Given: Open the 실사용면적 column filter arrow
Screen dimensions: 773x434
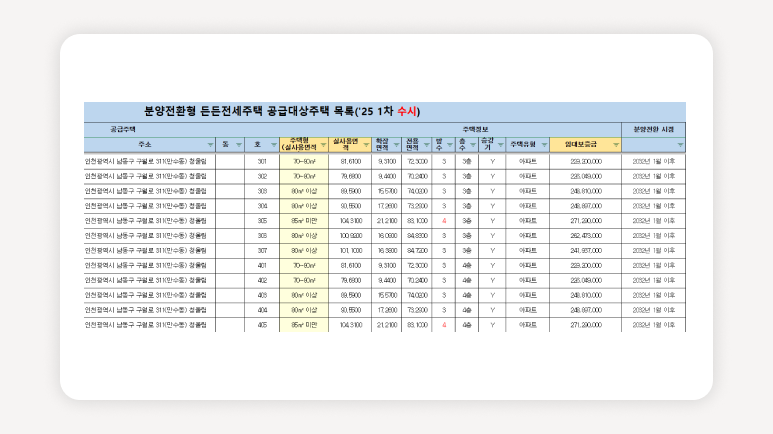Looking at the screenshot, I should click(x=366, y=145).
